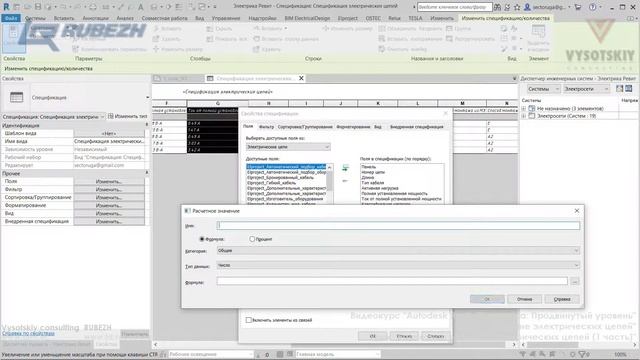The height and width of the screenshot is (360, 640).
Task: Click the Справка по свойствам link
Action: 28,333
